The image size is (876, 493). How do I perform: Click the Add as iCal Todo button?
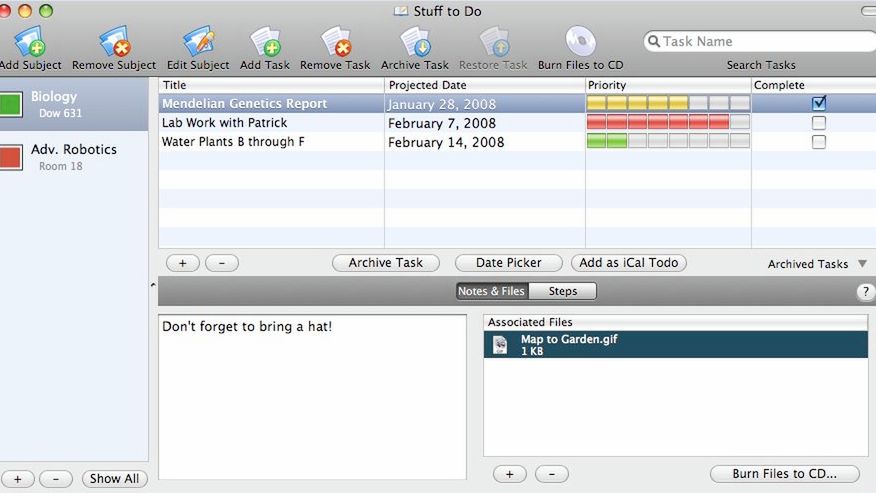[628, 263]
